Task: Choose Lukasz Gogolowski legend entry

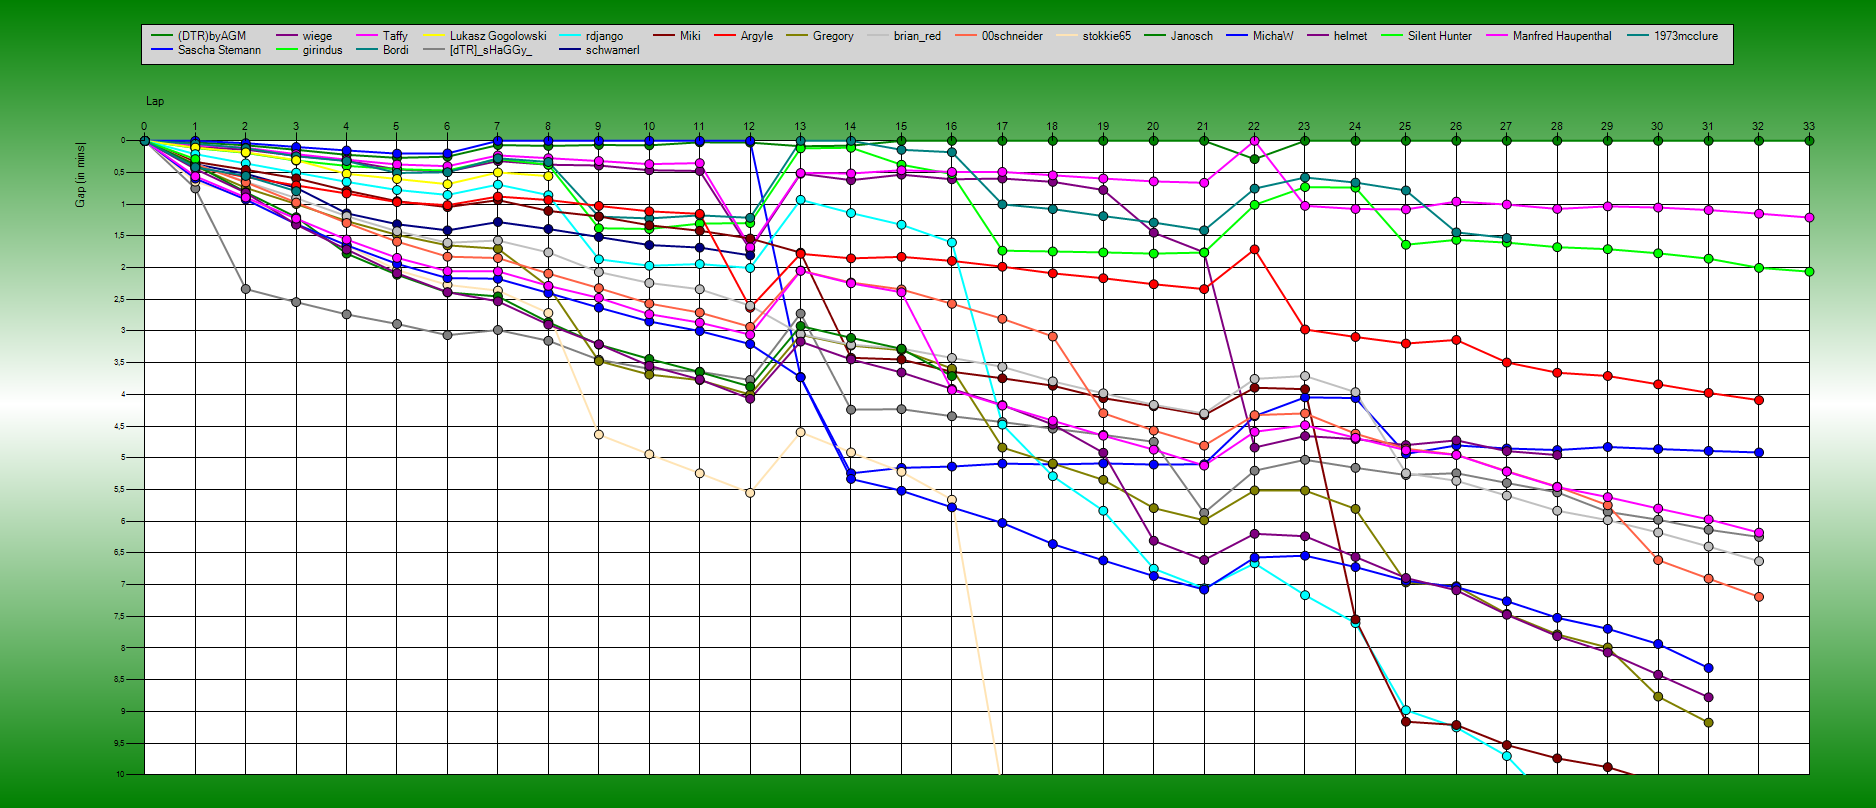Action: click(485, 36)
